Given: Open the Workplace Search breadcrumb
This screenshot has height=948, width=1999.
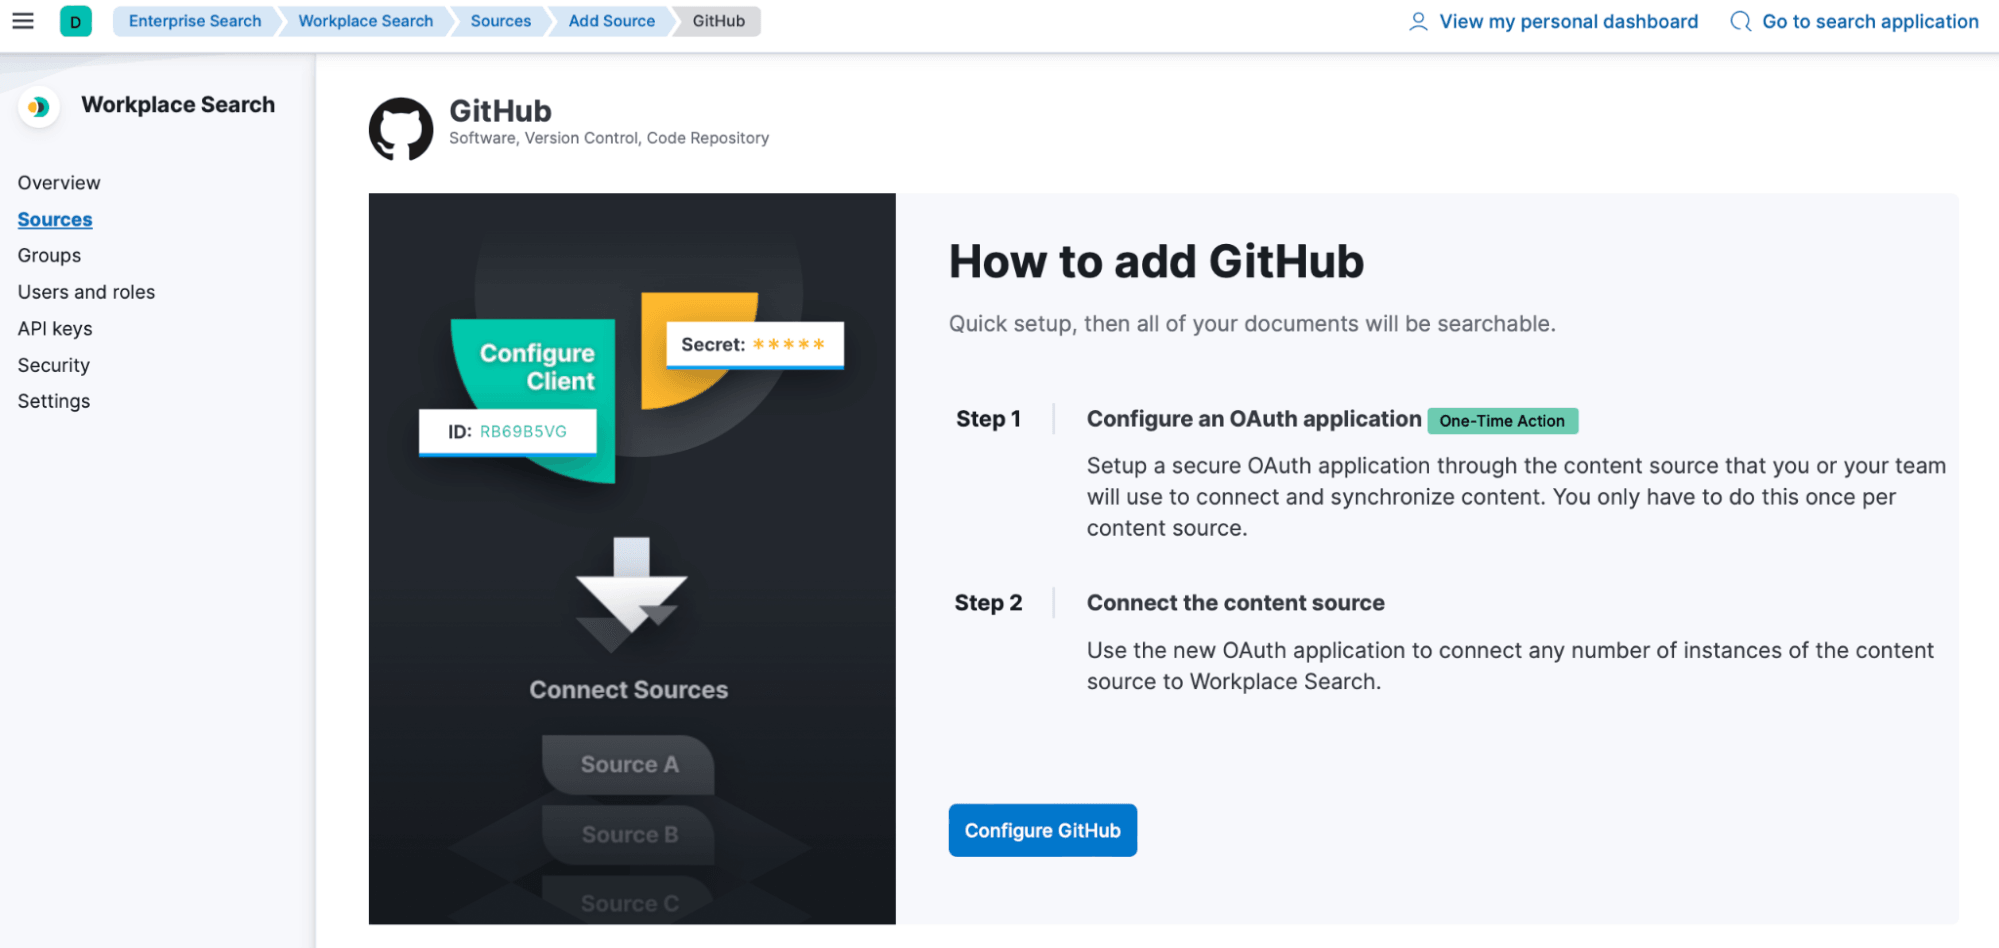Looking at the screenshot, I should click(x=366, y=21).
